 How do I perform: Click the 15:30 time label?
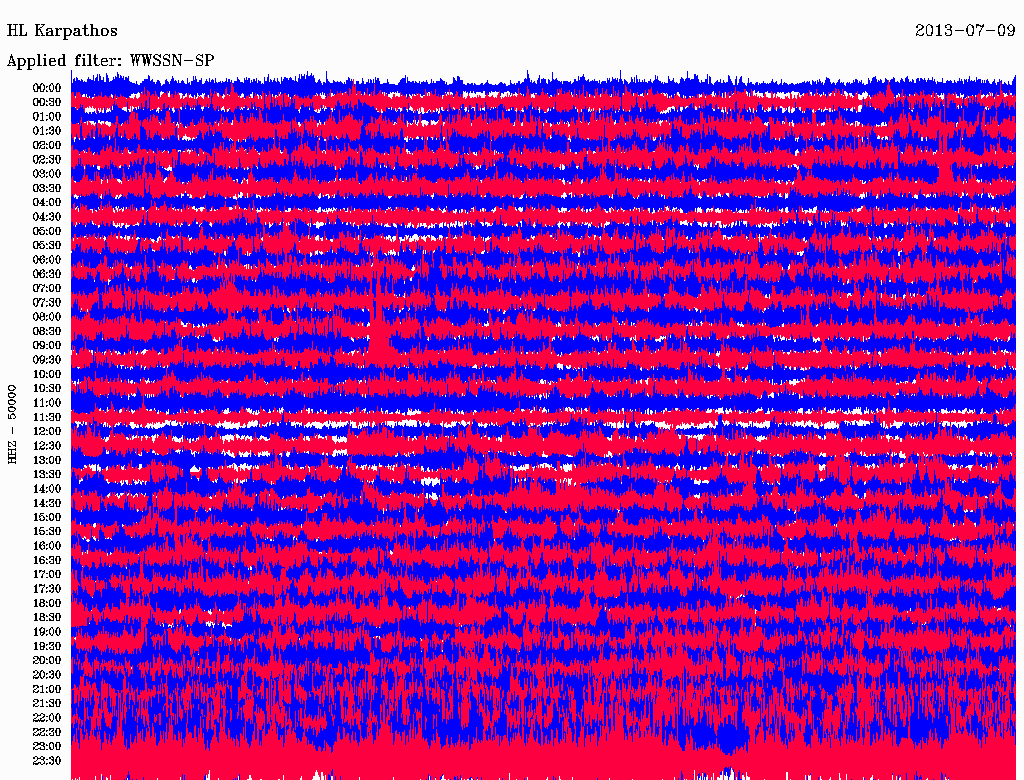[x=47, y=532]
